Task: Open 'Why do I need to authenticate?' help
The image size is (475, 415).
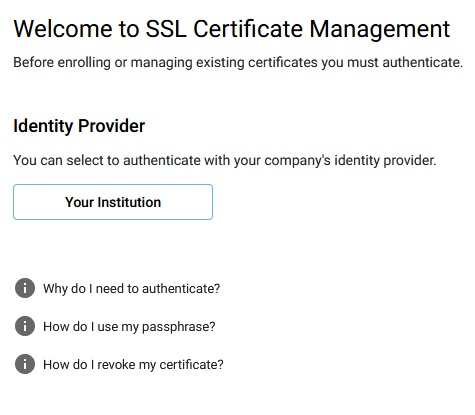Action: tap(132, 289)
